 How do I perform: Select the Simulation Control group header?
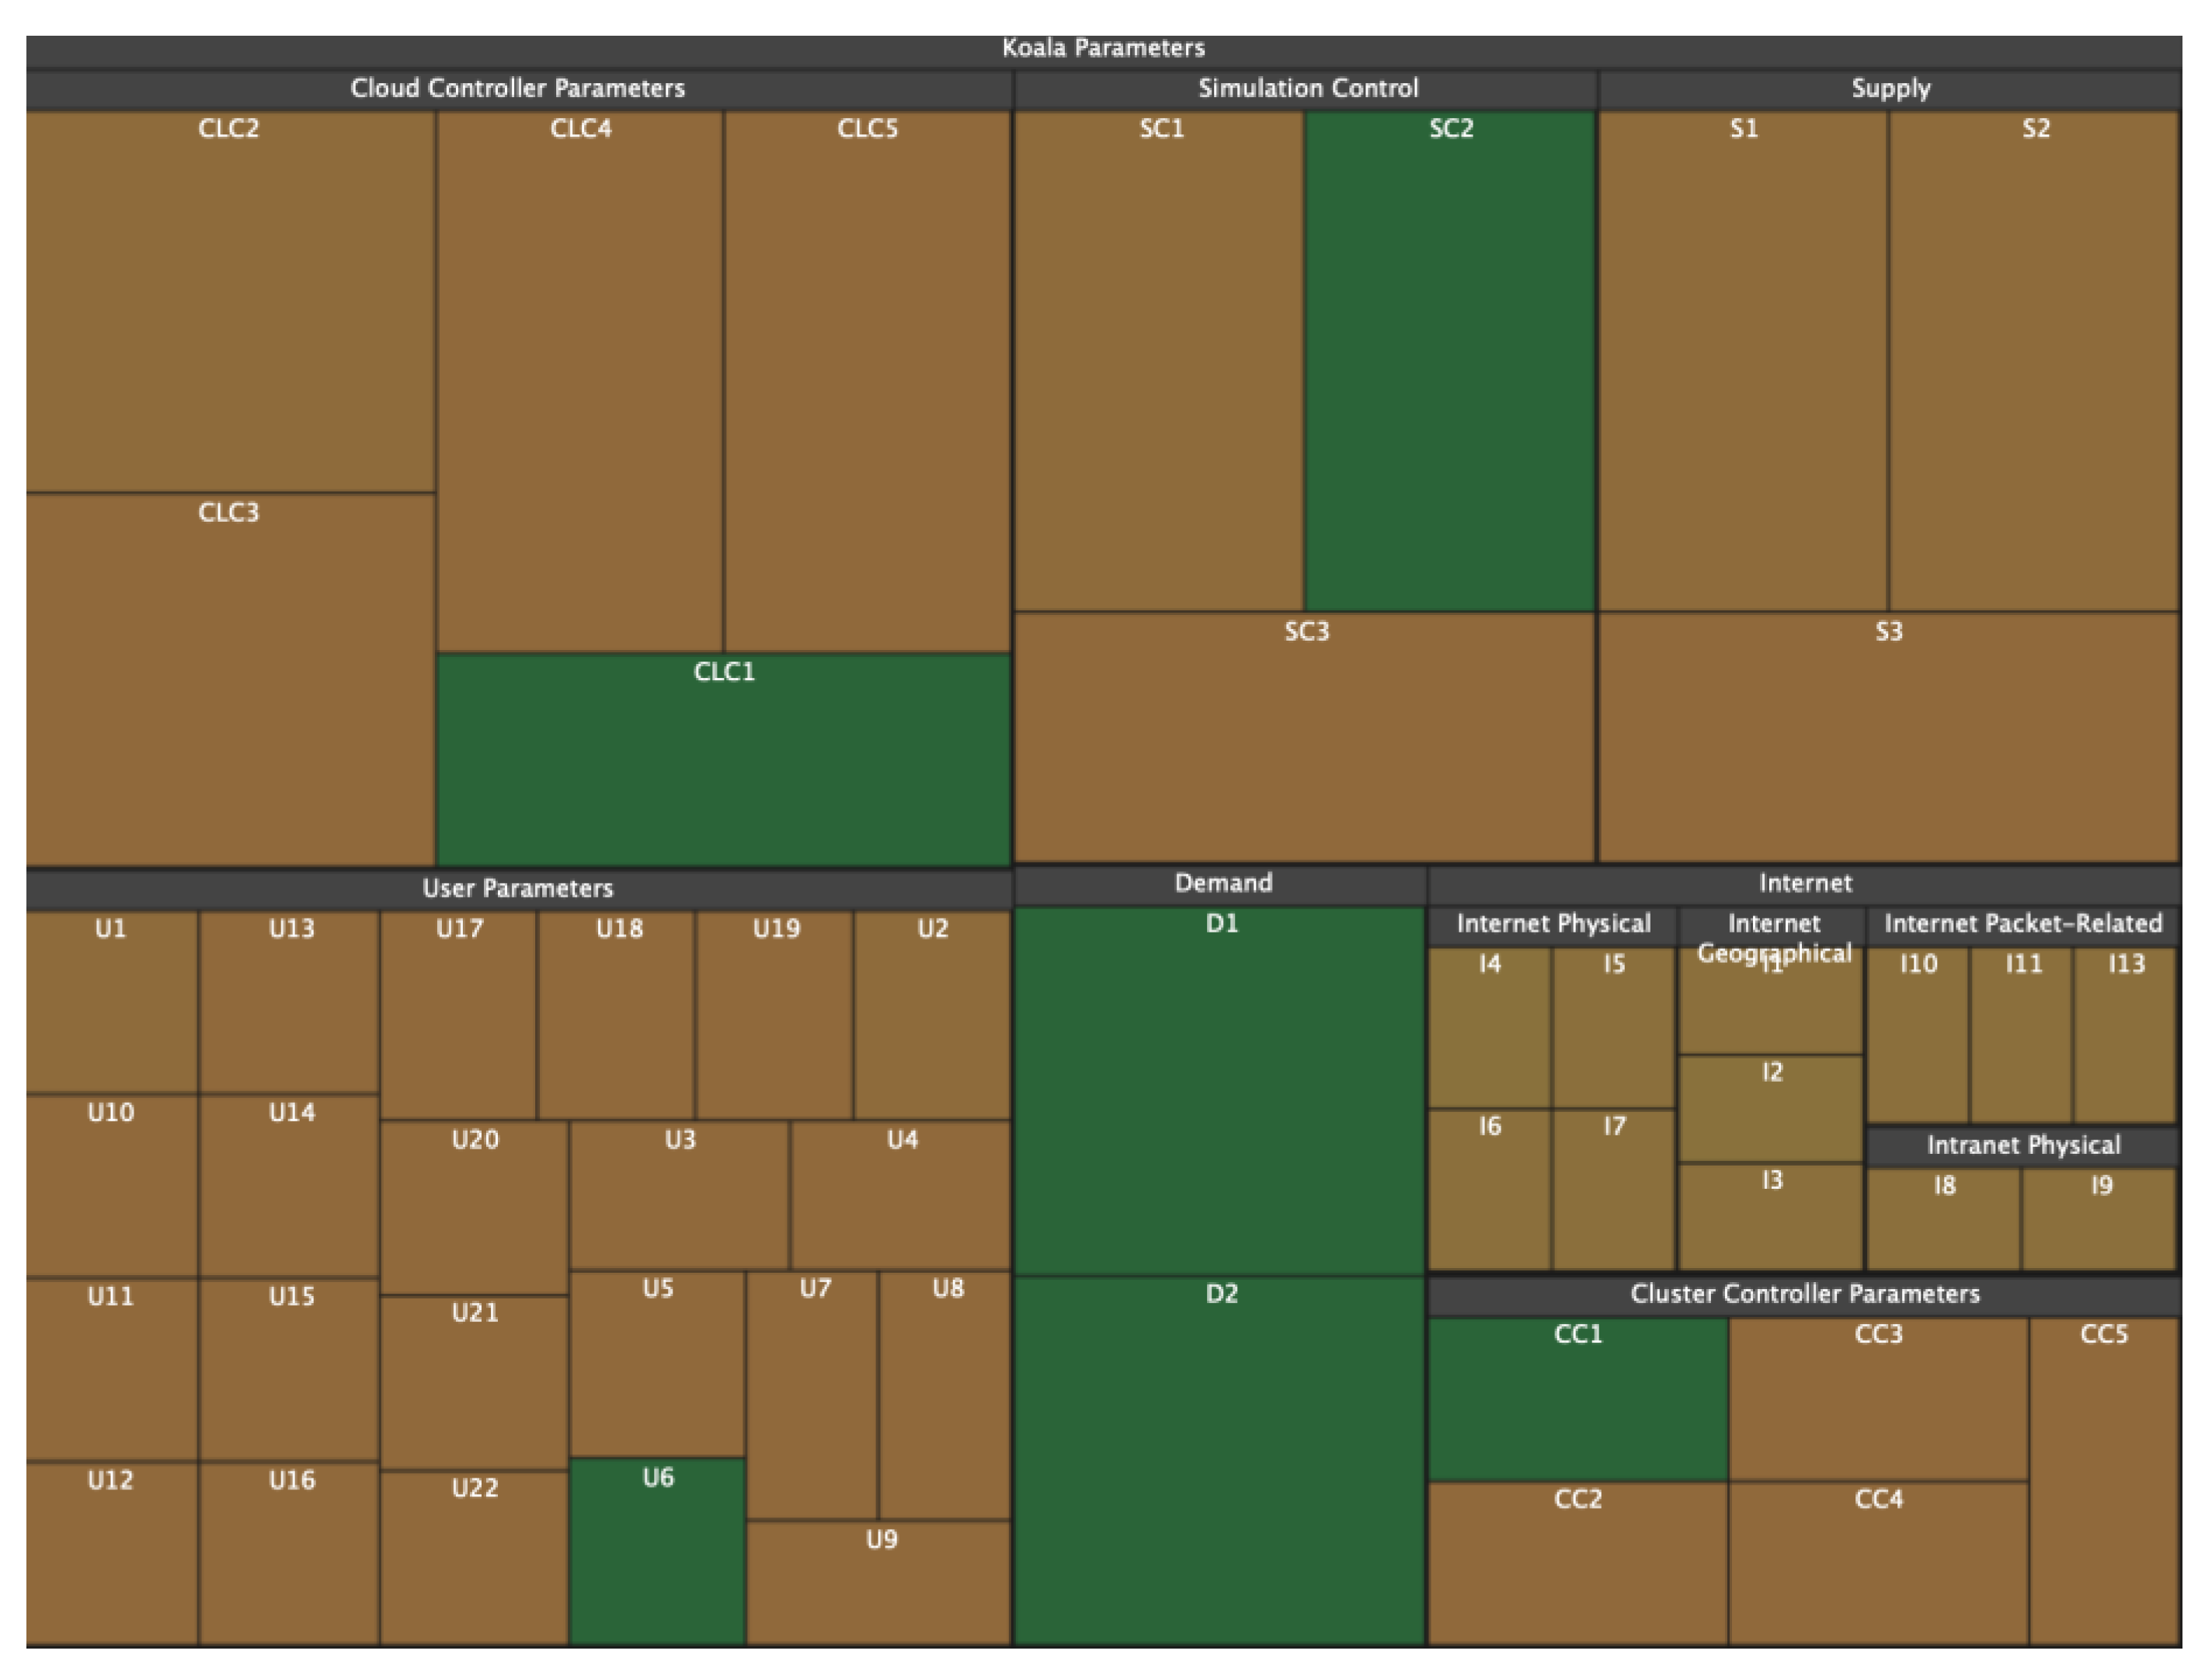(x=1307, y=88)
